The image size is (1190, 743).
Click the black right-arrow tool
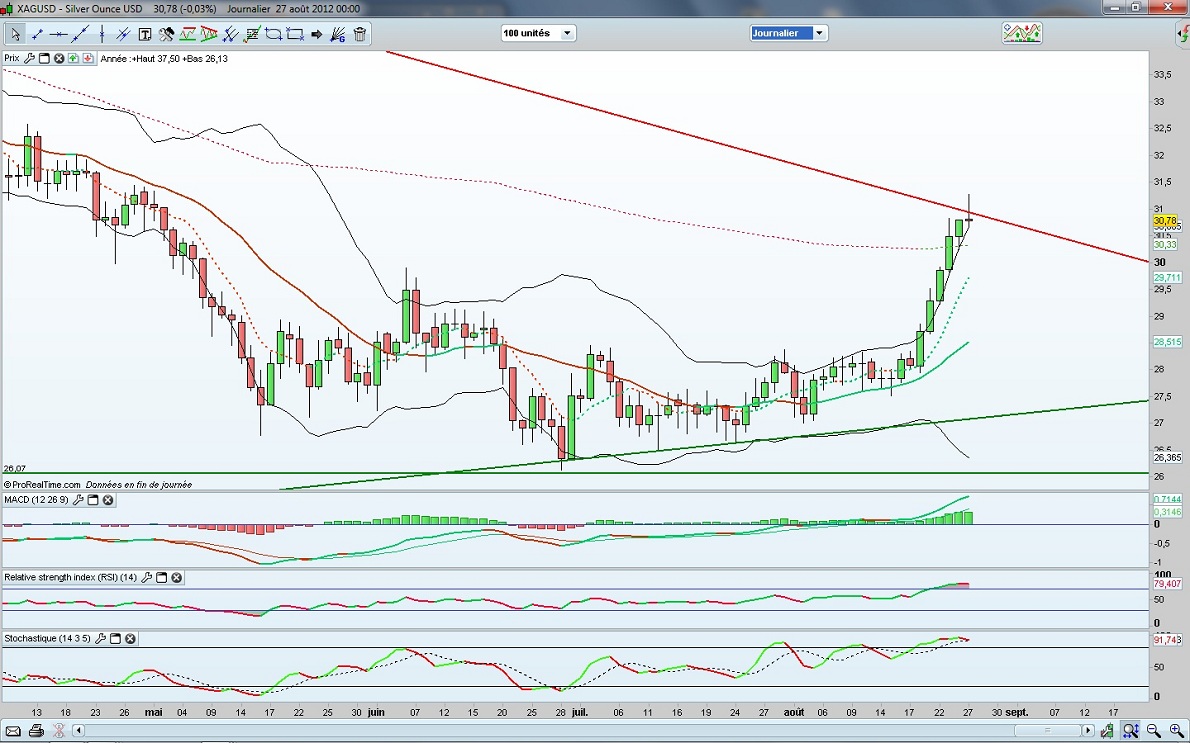point(317,34)
